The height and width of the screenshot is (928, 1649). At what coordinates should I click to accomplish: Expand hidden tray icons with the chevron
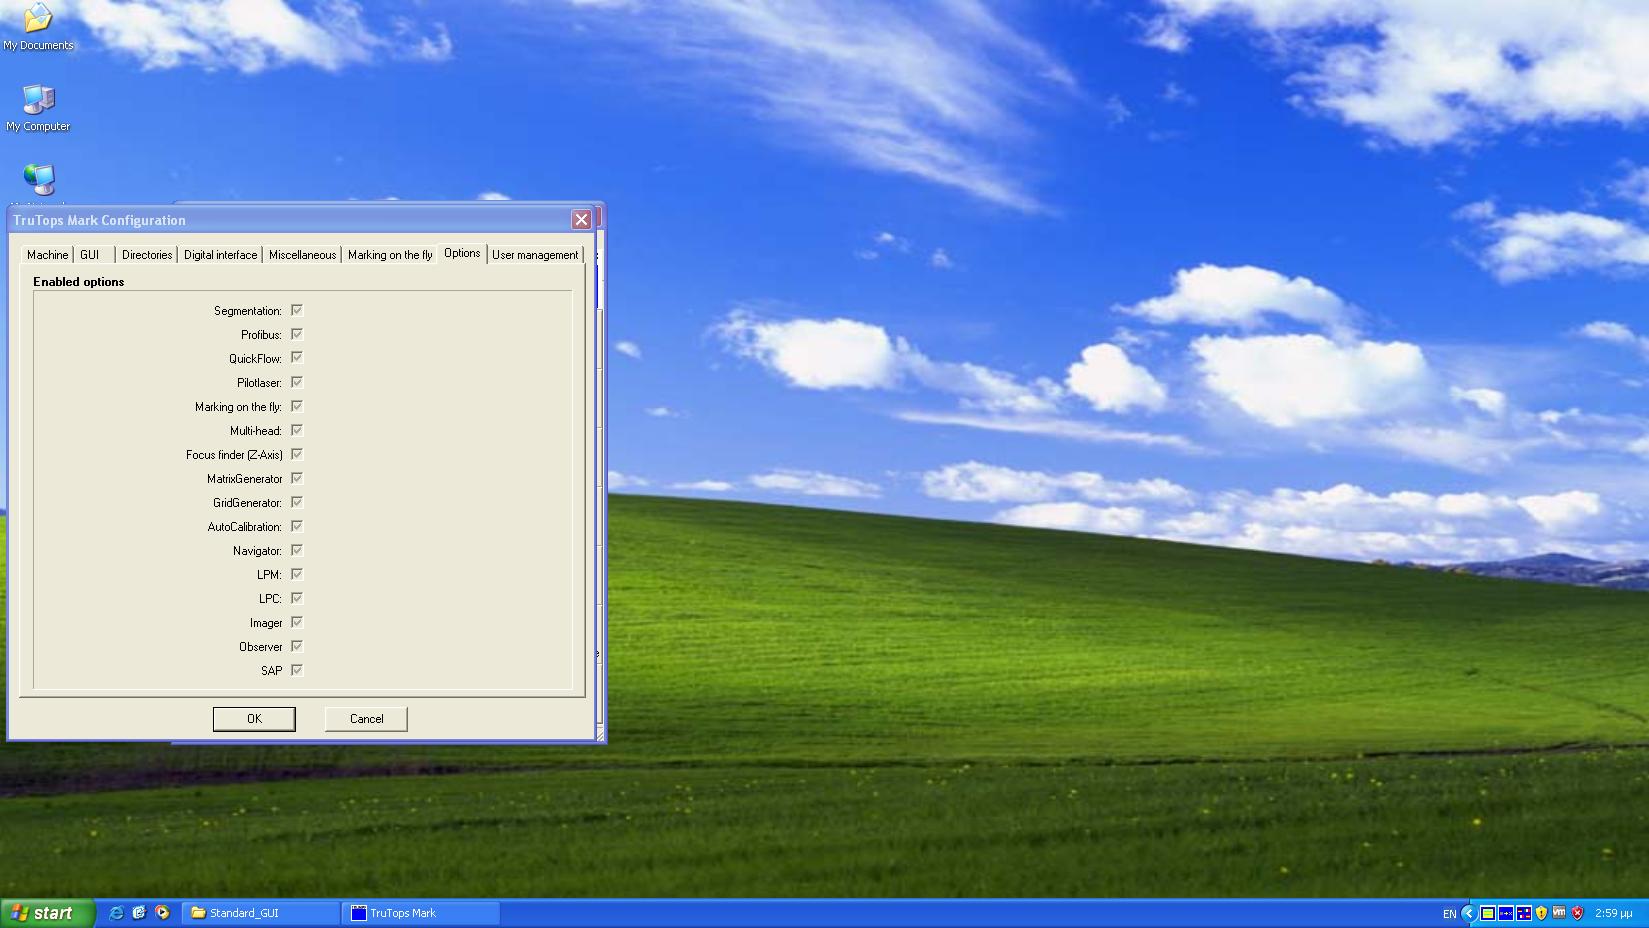[1468, 913]
